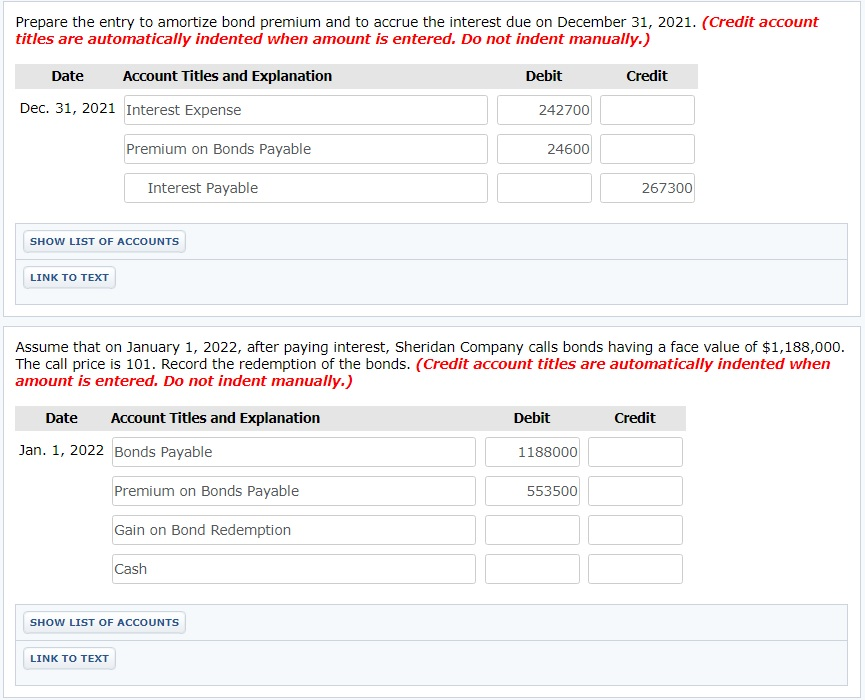865x700 pixels.
Task: Select the Interest Expense account title field
Action: click(304, 110)
